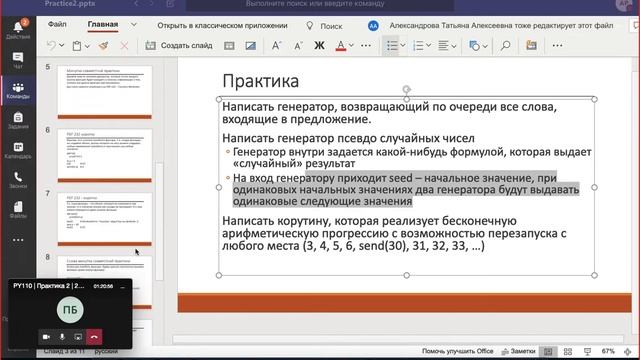Click Помочь улучшить Office link
Screen dimensions: 640x360
click(x=458, y=351)
